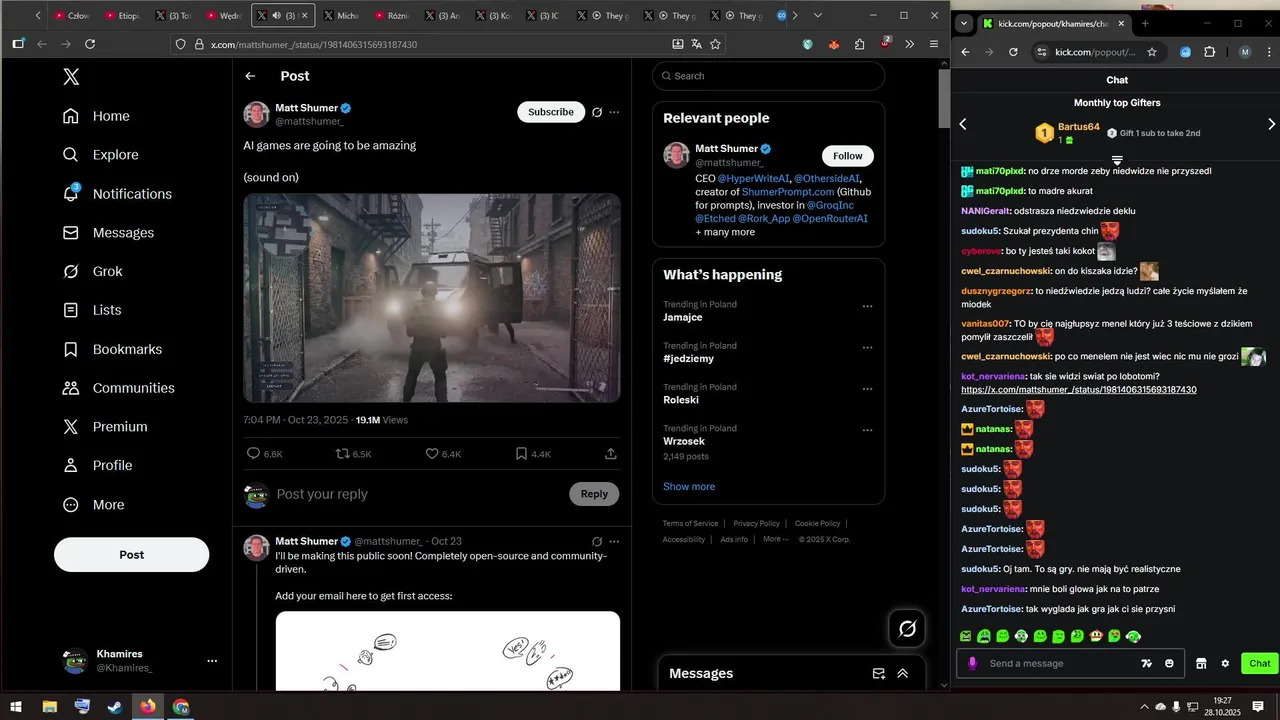This screenshot has height=720, width=1280.
Task: Open the x.com status link in Kick chat
Action: coord(1079,390)
